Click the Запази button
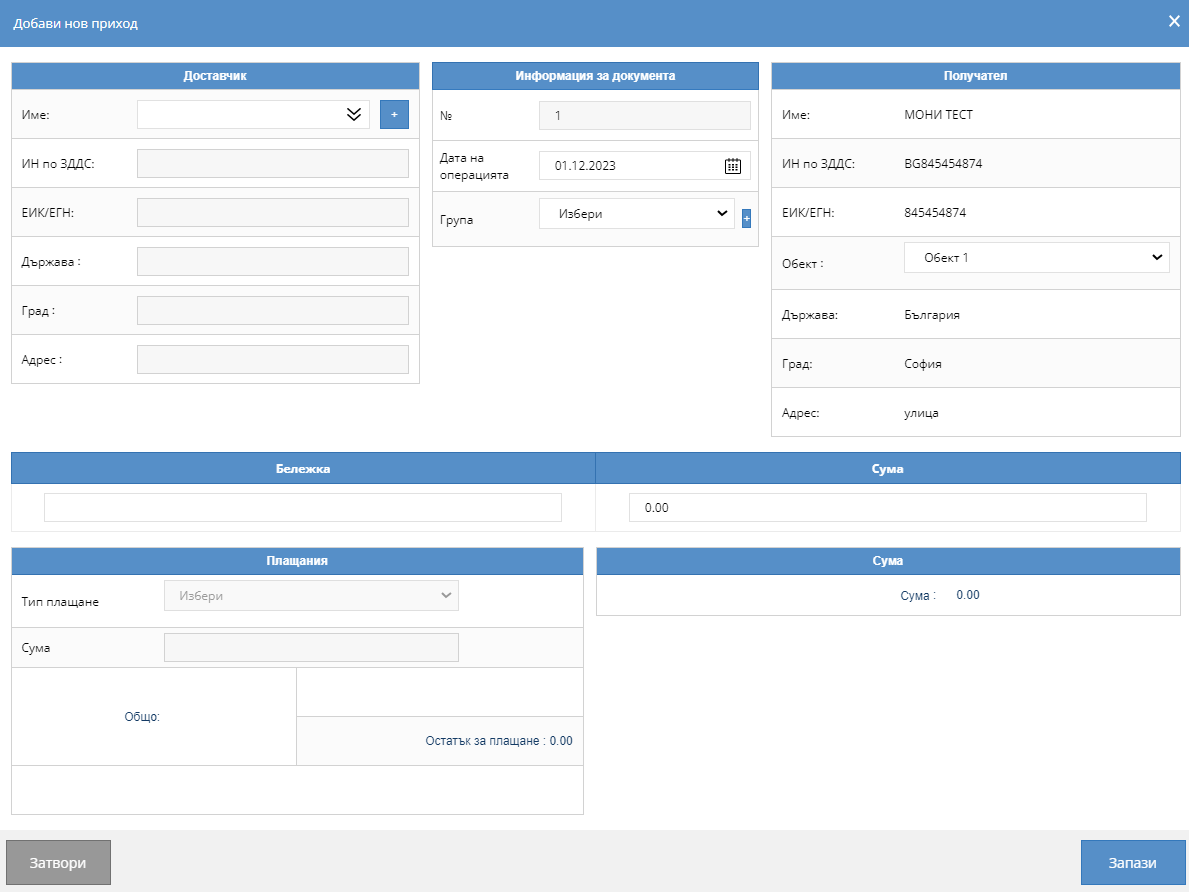Screen dimensions: 1189x892 [x=1132, y=862]
